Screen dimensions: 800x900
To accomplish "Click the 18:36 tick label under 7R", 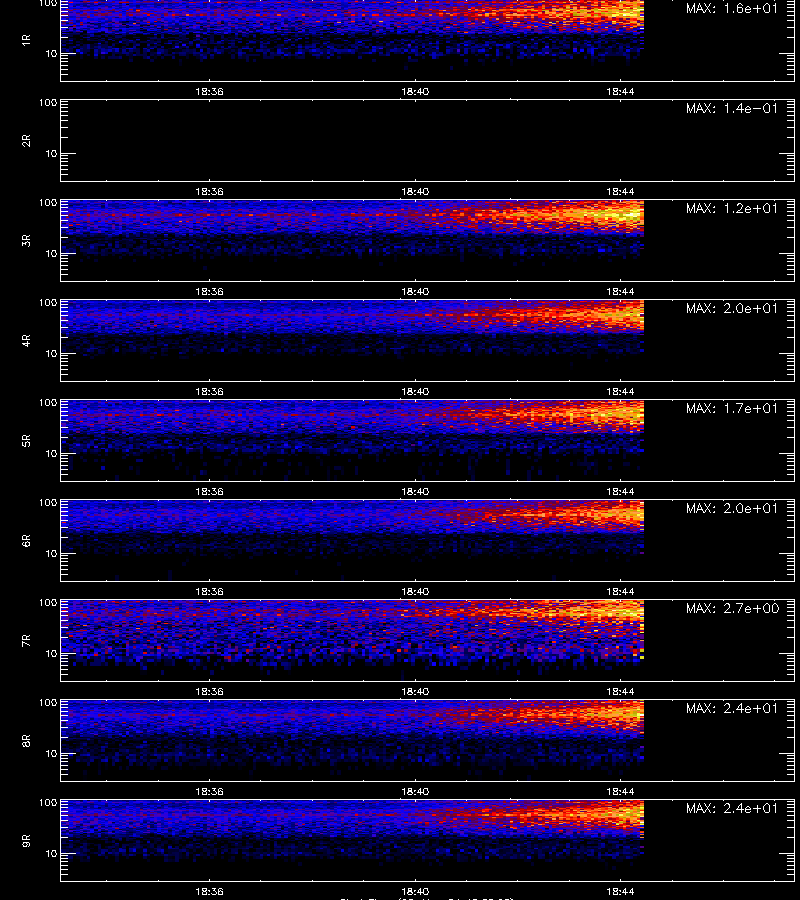I will coord(209,692).
